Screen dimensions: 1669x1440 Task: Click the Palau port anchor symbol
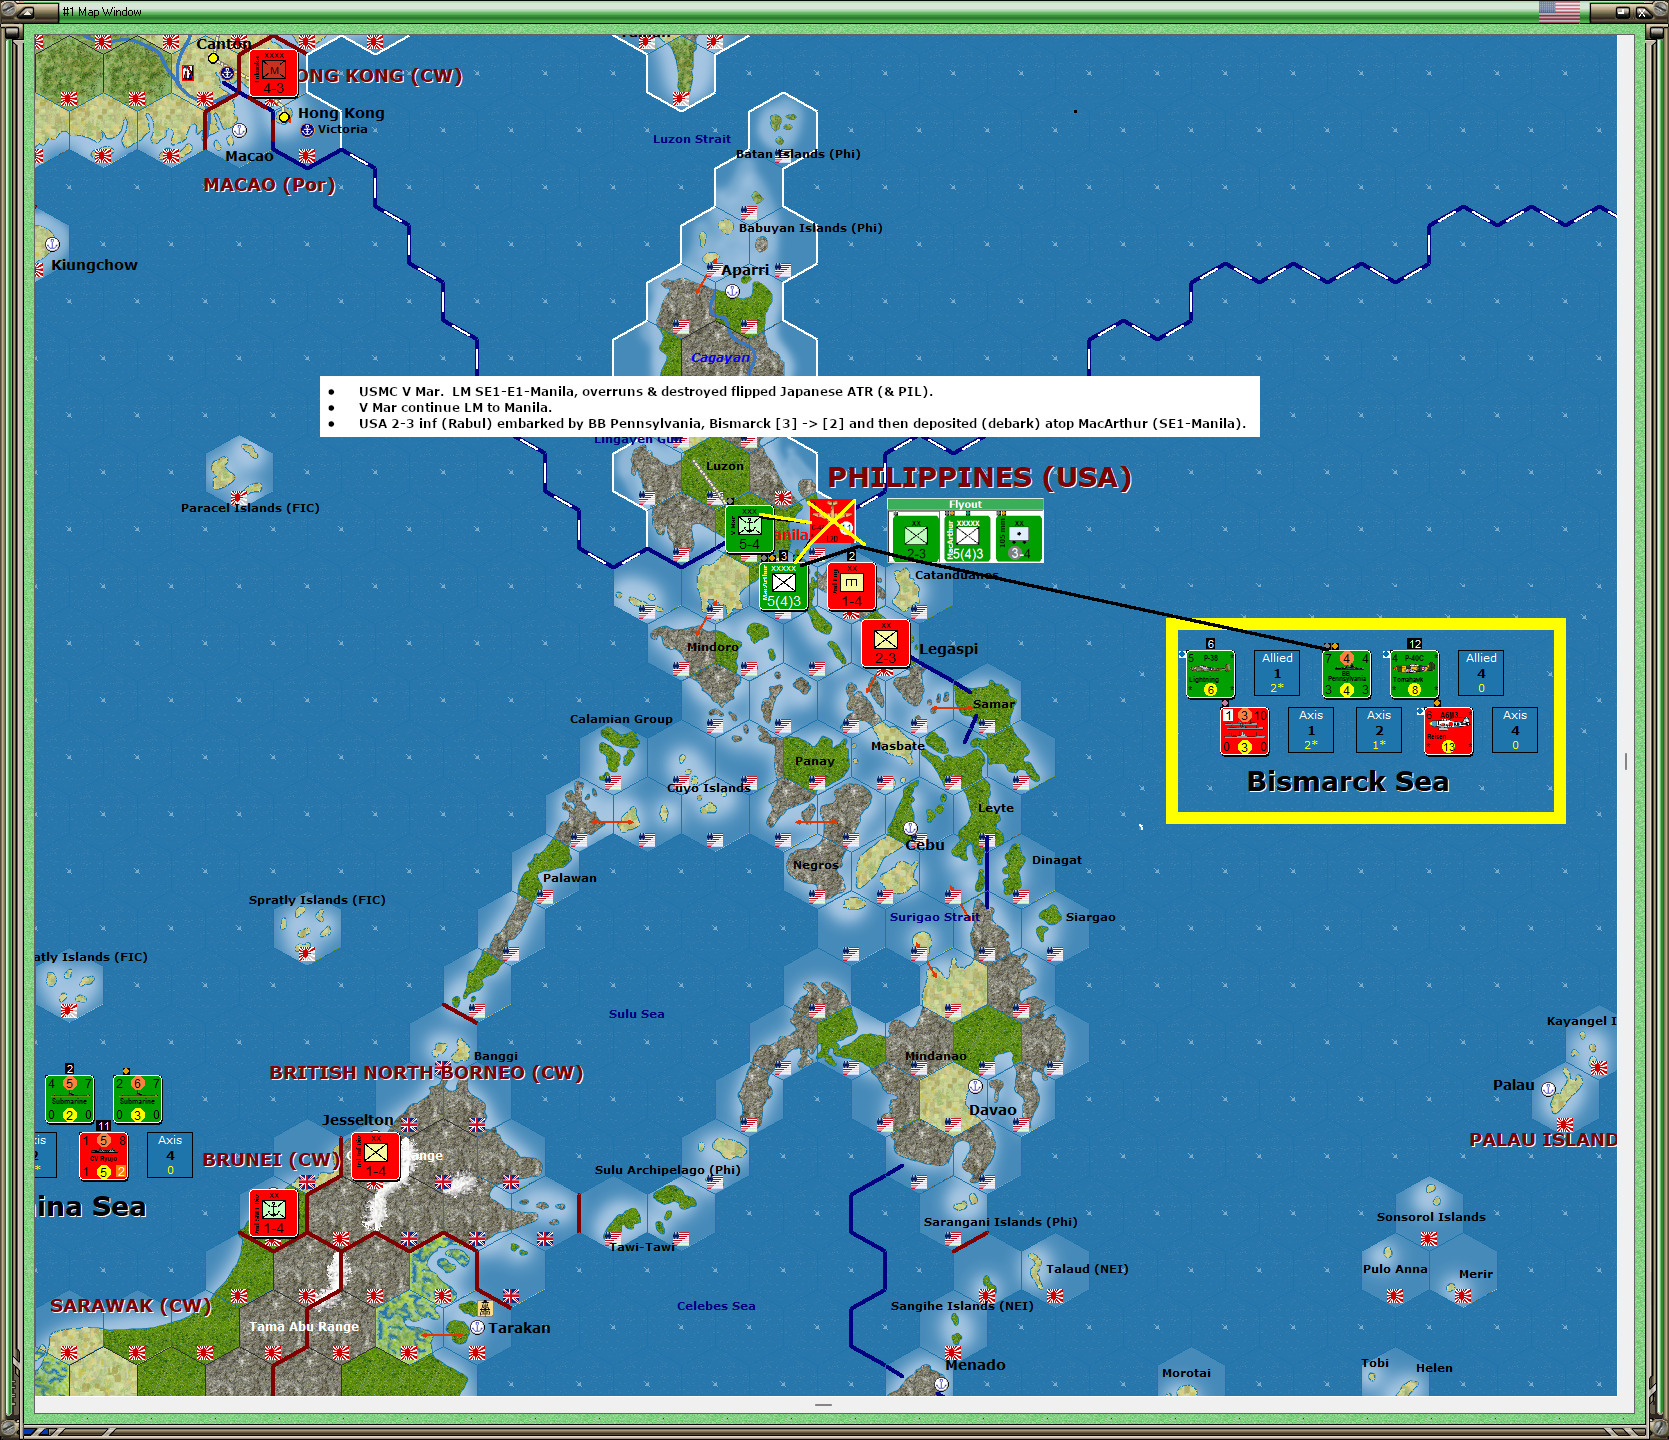point(1548,1090)
